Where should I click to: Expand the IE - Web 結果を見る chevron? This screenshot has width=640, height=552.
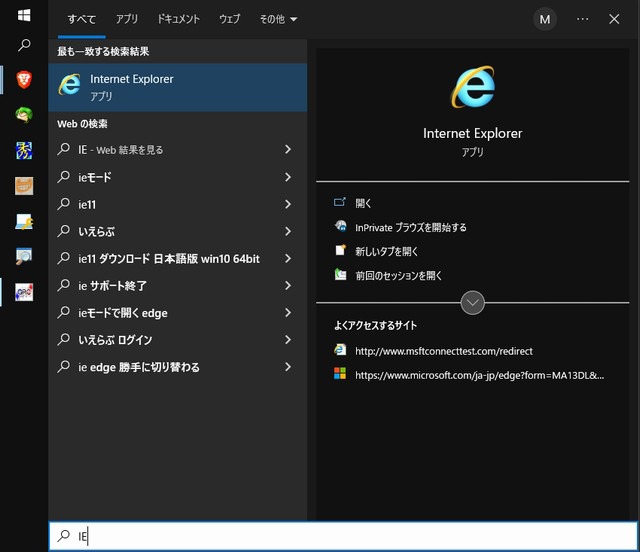tap(288, 149)
